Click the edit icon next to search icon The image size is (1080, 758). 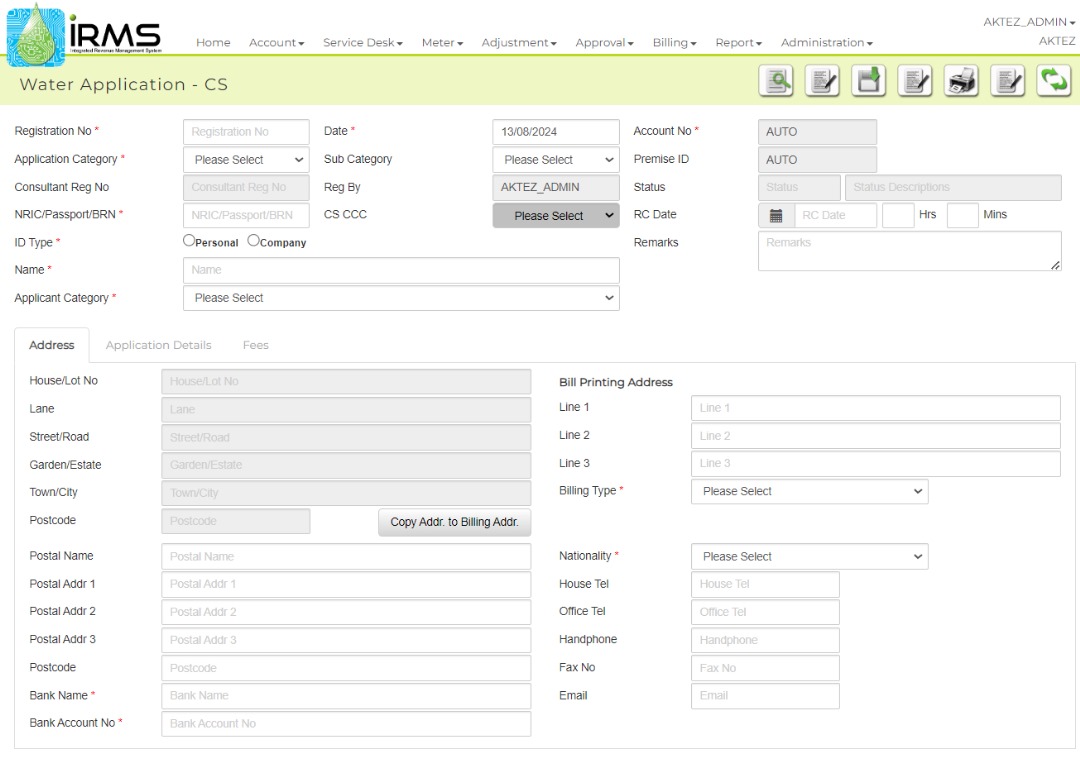coord(822,81)
